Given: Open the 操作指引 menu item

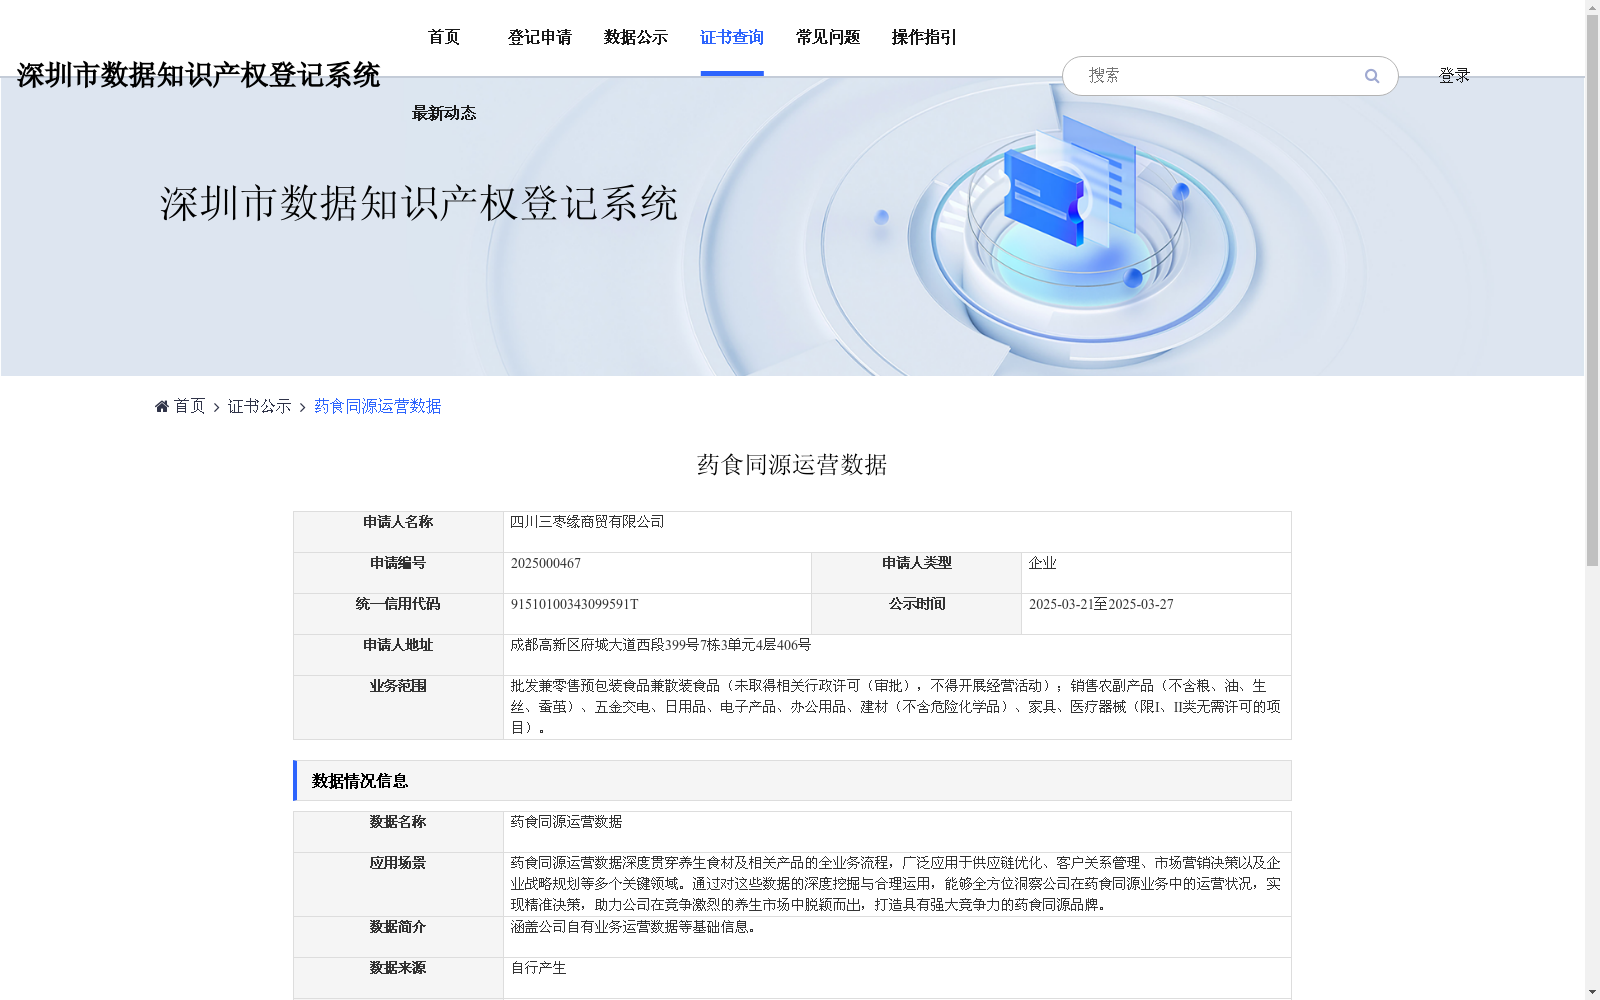Looking at the screenshot, I should (x=924, y=37).
